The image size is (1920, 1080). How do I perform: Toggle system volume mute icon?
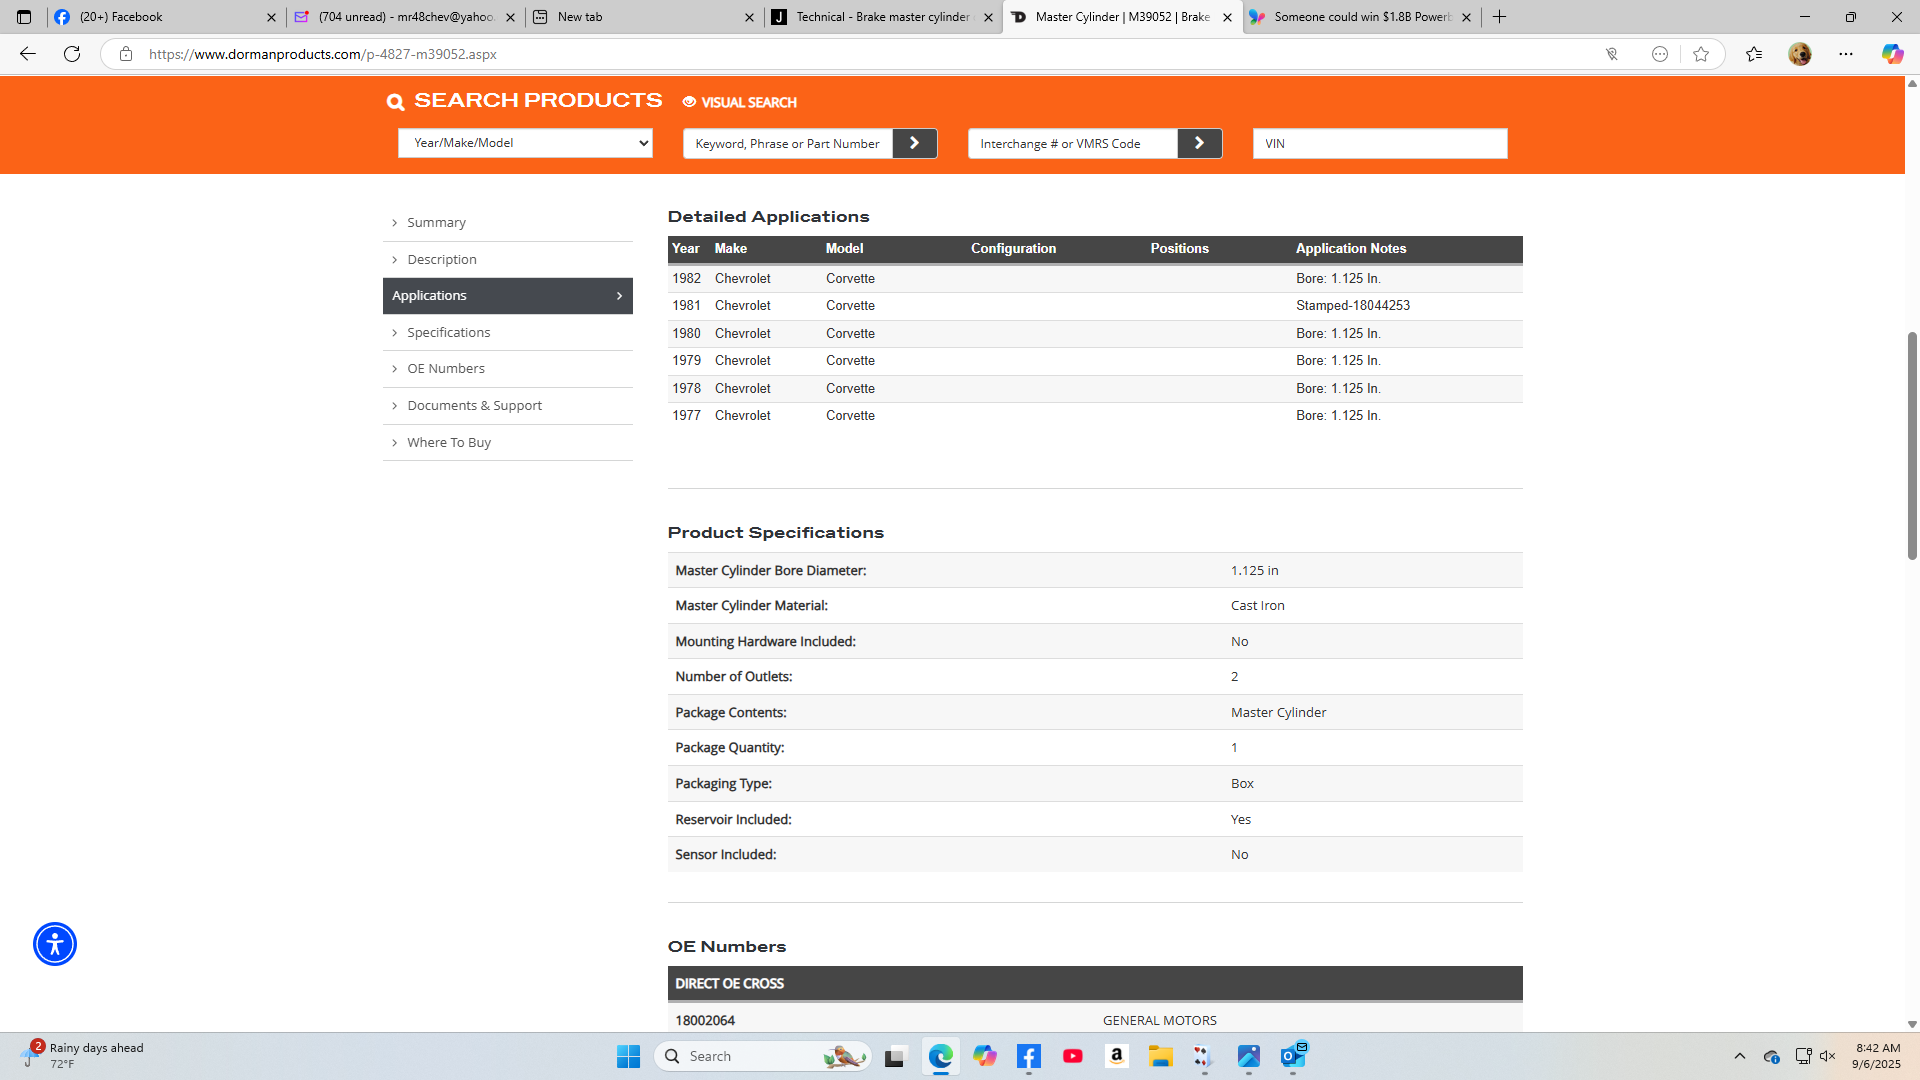[1827, 1056]
